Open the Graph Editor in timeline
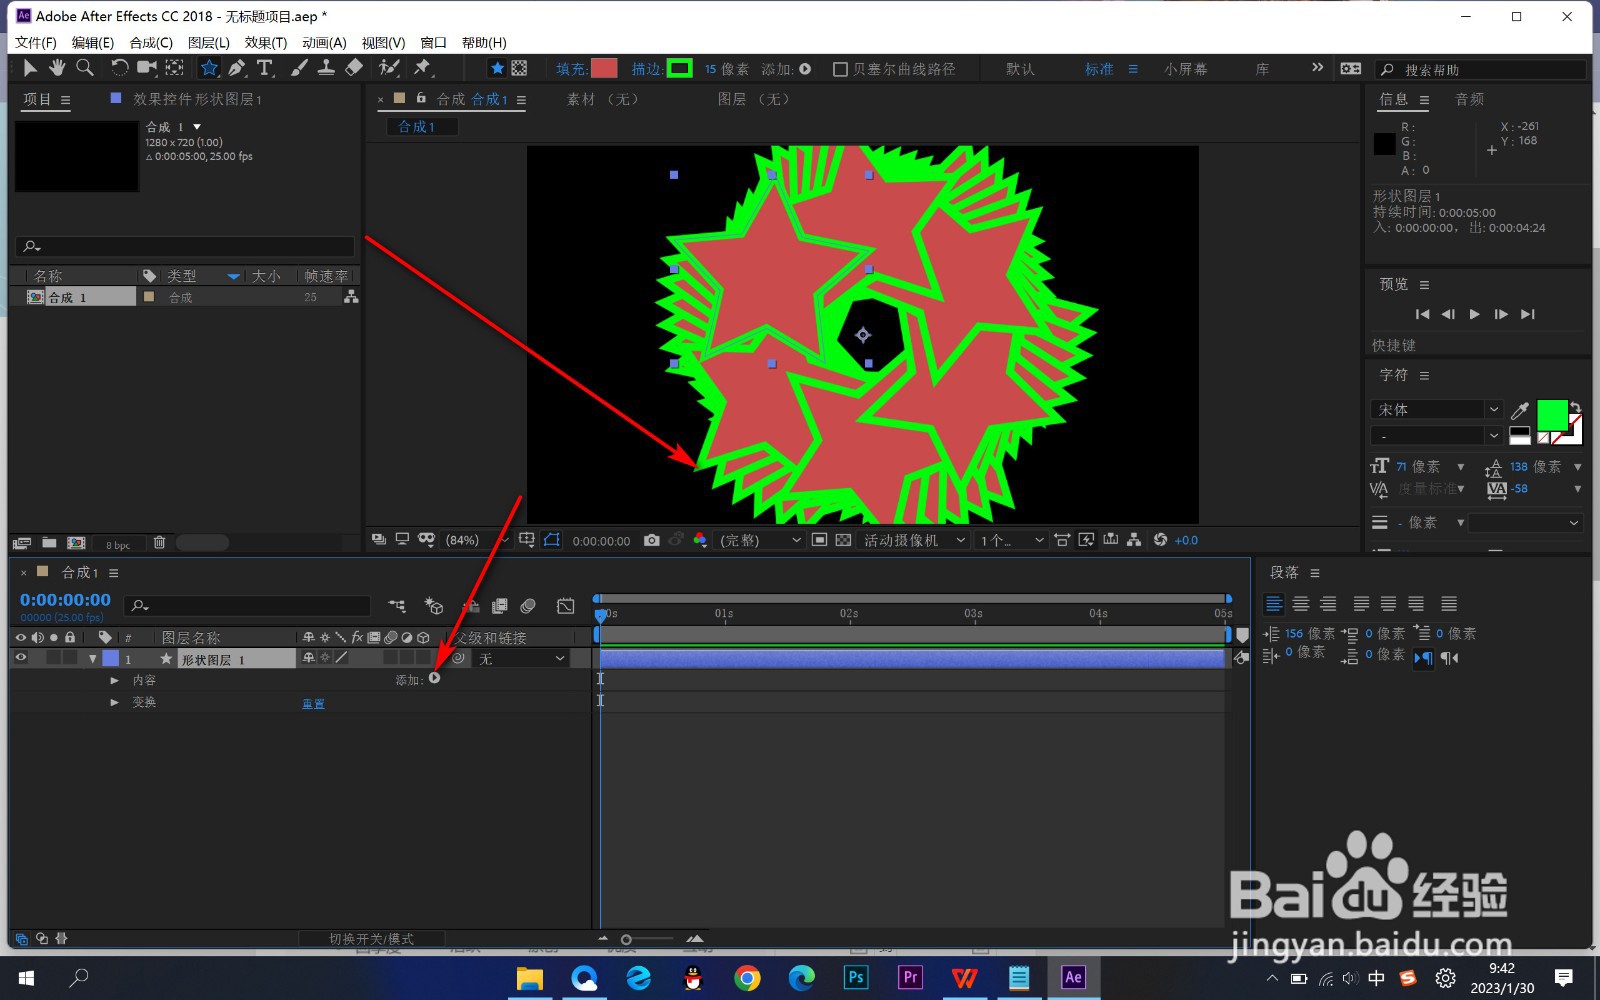The height and width of the screenshot is (1000, 1600). [x=566, y=606]
